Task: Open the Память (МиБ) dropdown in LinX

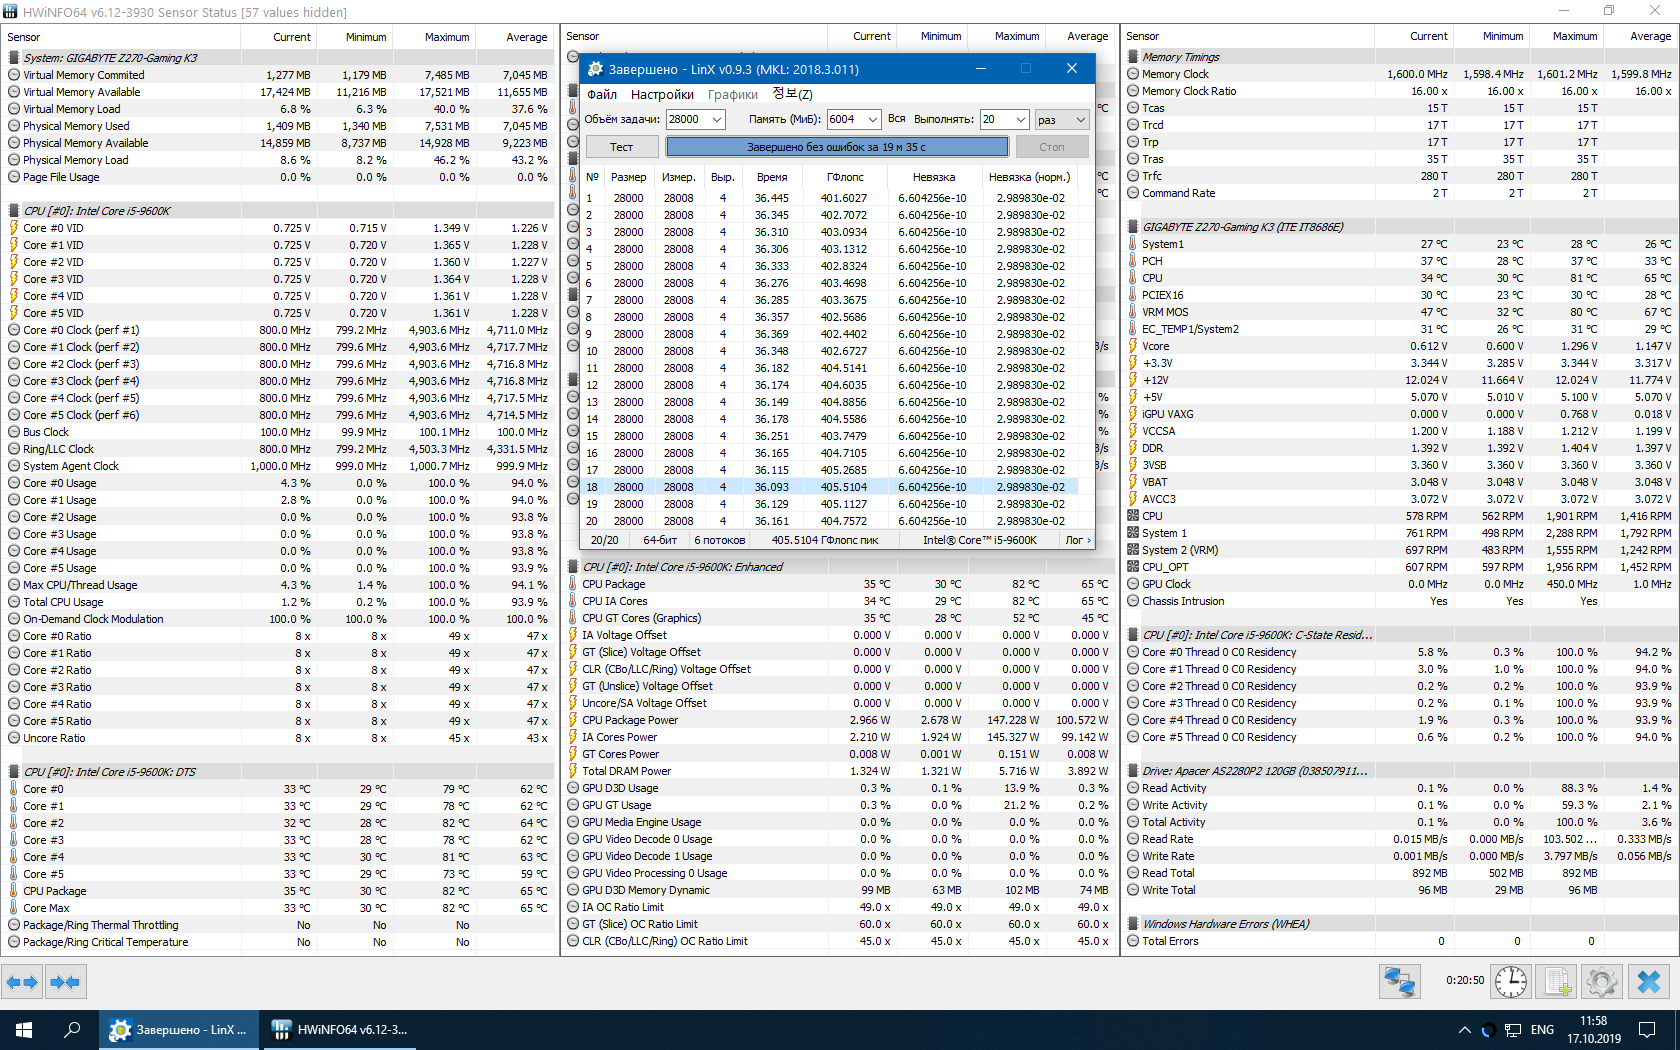Action: tap(873, 119)
